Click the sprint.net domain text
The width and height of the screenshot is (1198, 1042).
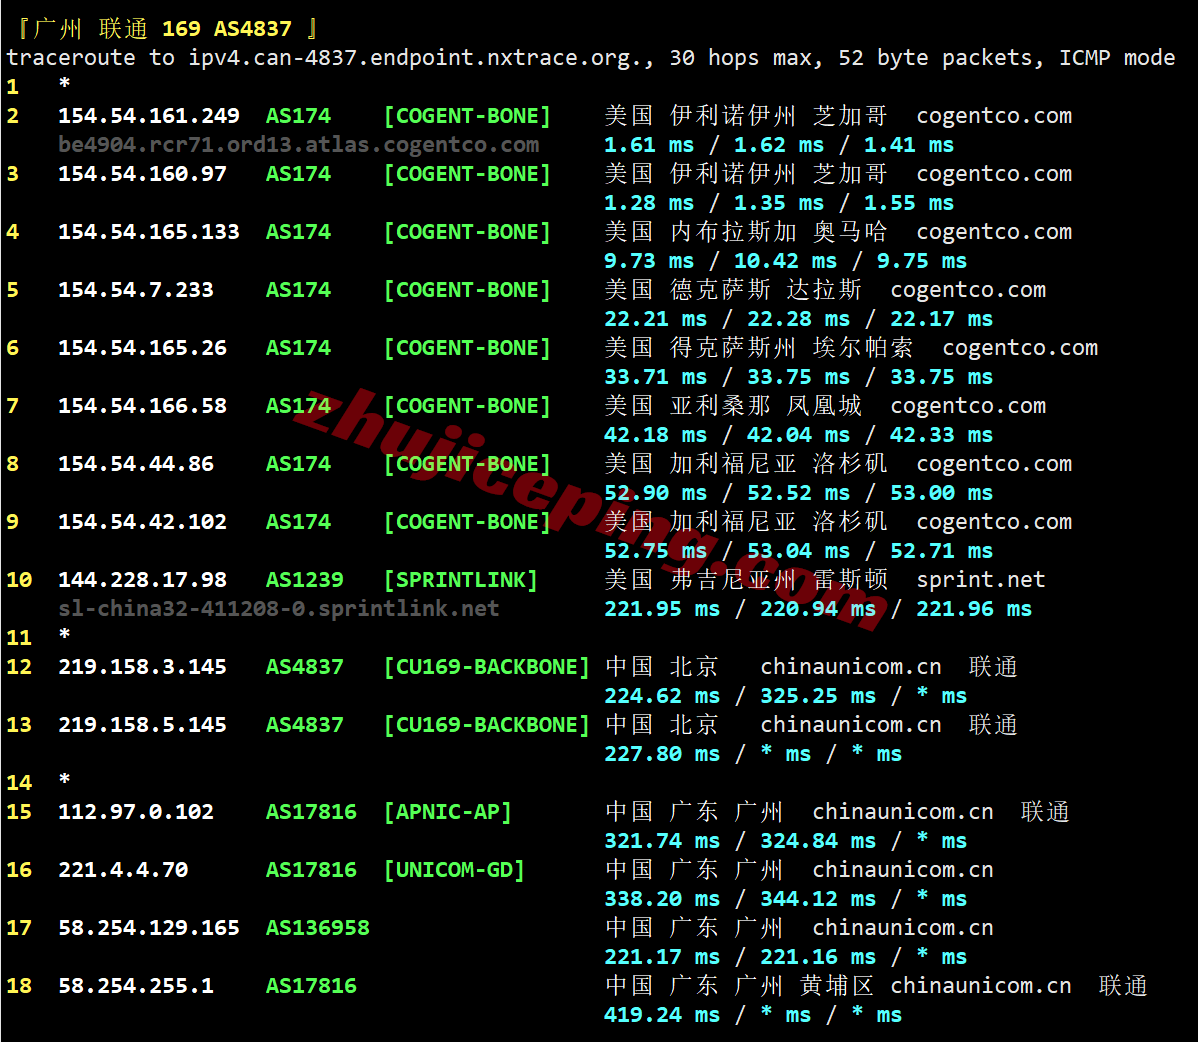981,581
